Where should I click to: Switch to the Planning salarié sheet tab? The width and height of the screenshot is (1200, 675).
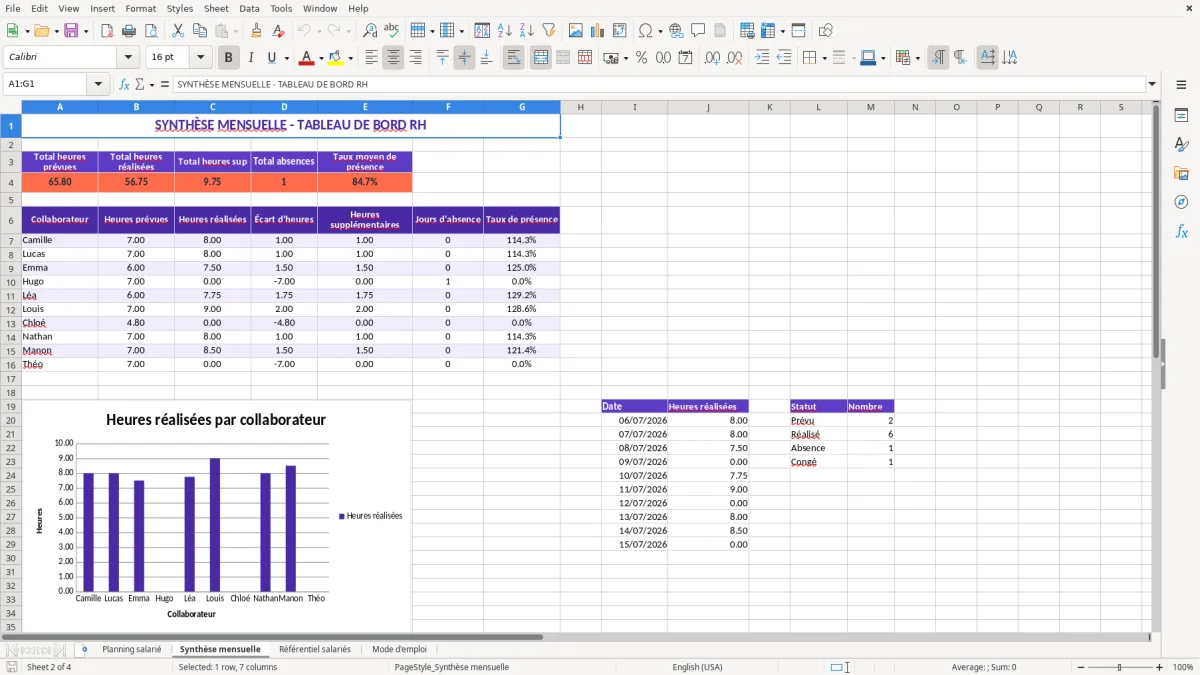(x=131, y=649)
